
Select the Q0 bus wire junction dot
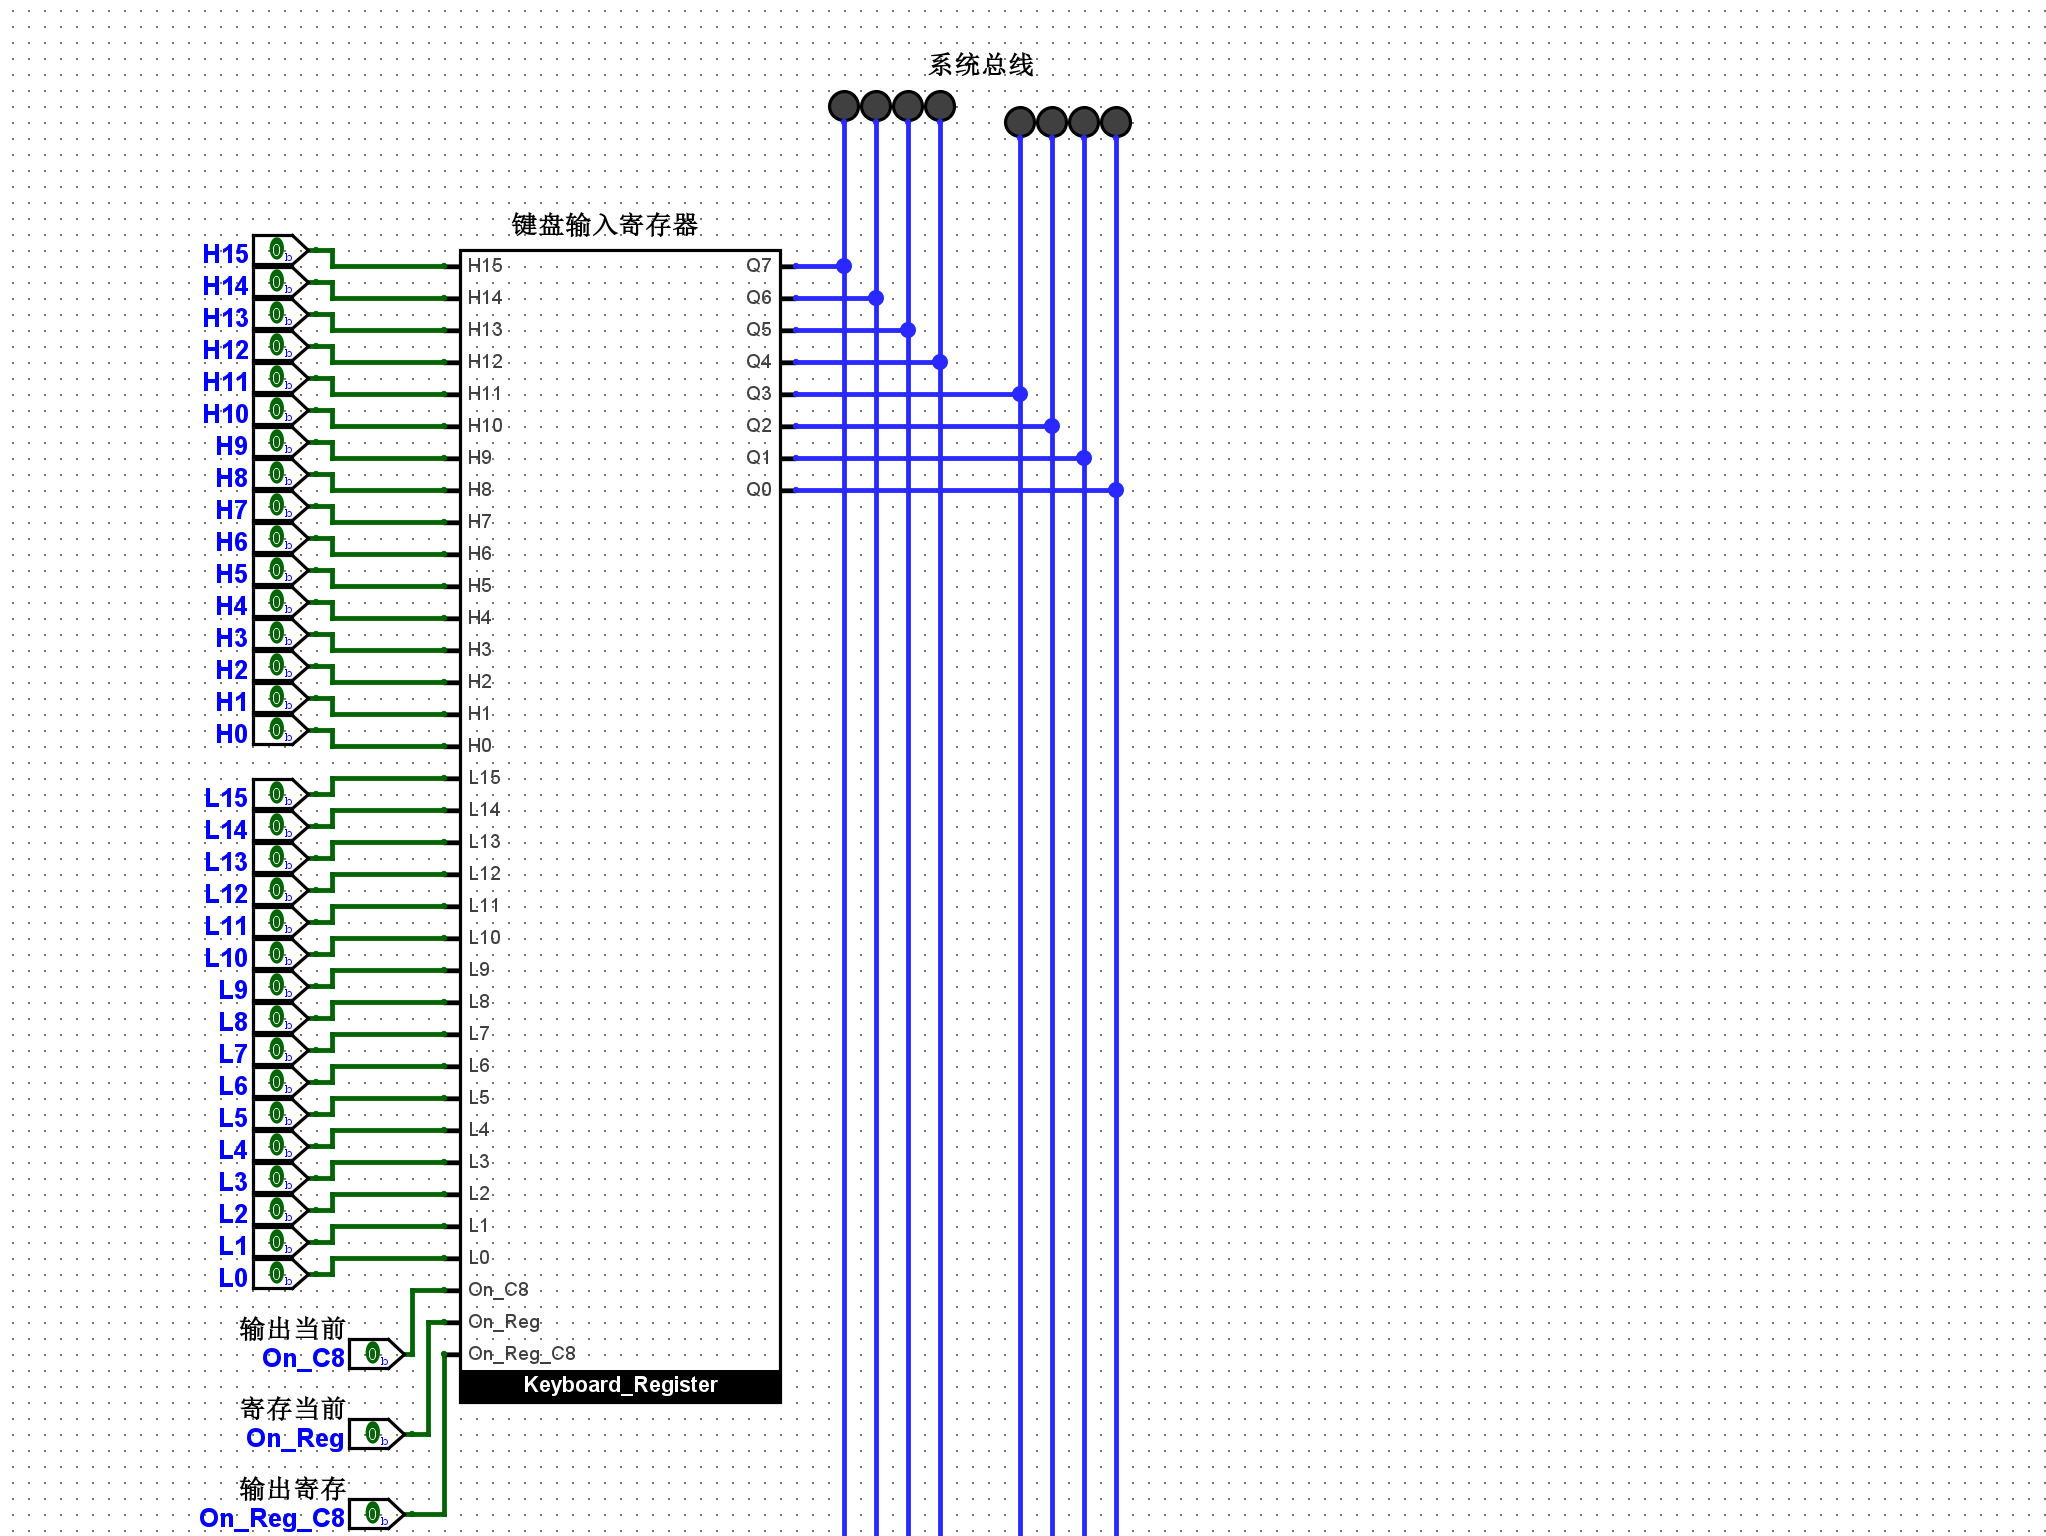point(1116,490)
